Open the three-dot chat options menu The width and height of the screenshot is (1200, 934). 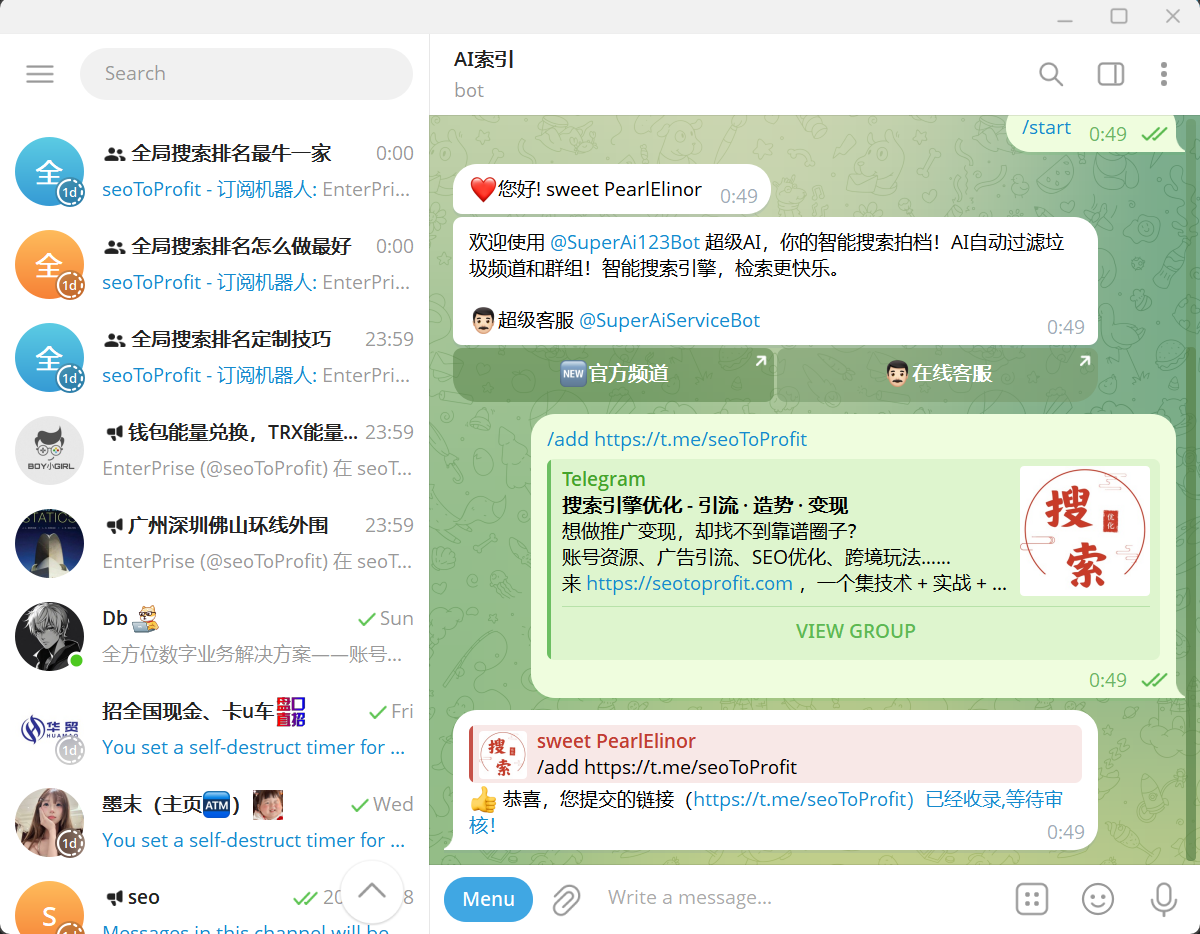point(1163,74)
